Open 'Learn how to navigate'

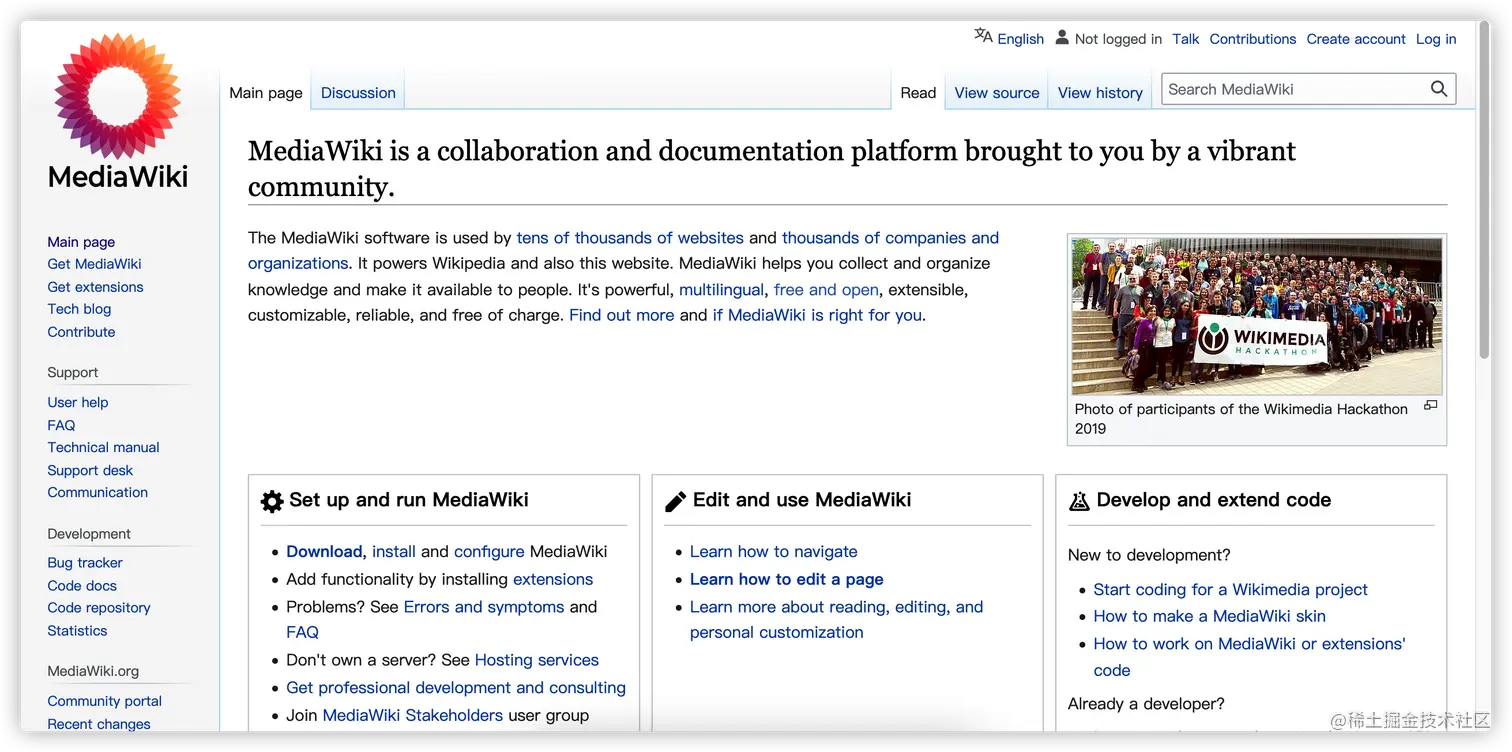click(x=774, y=552)
